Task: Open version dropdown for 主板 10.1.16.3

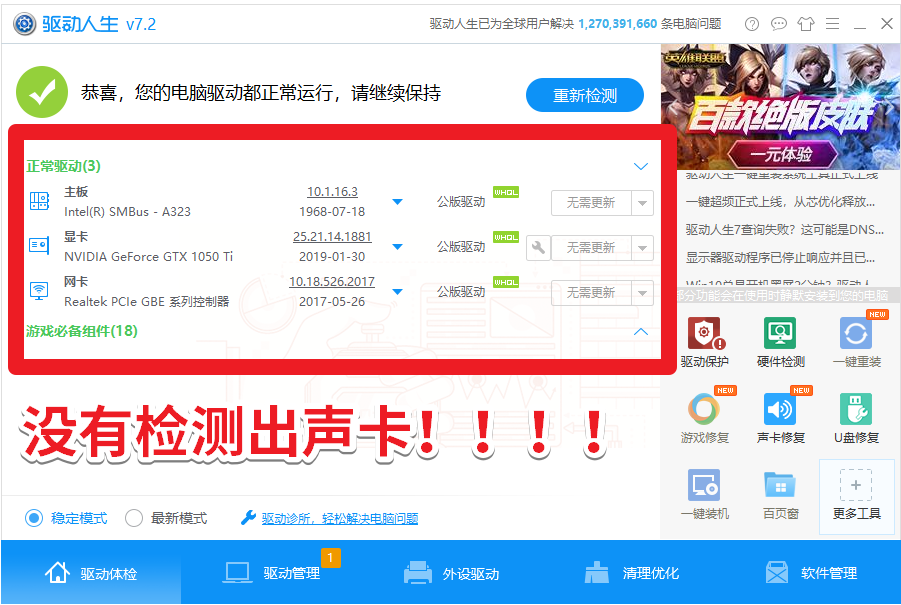Action: click(397, 202)
